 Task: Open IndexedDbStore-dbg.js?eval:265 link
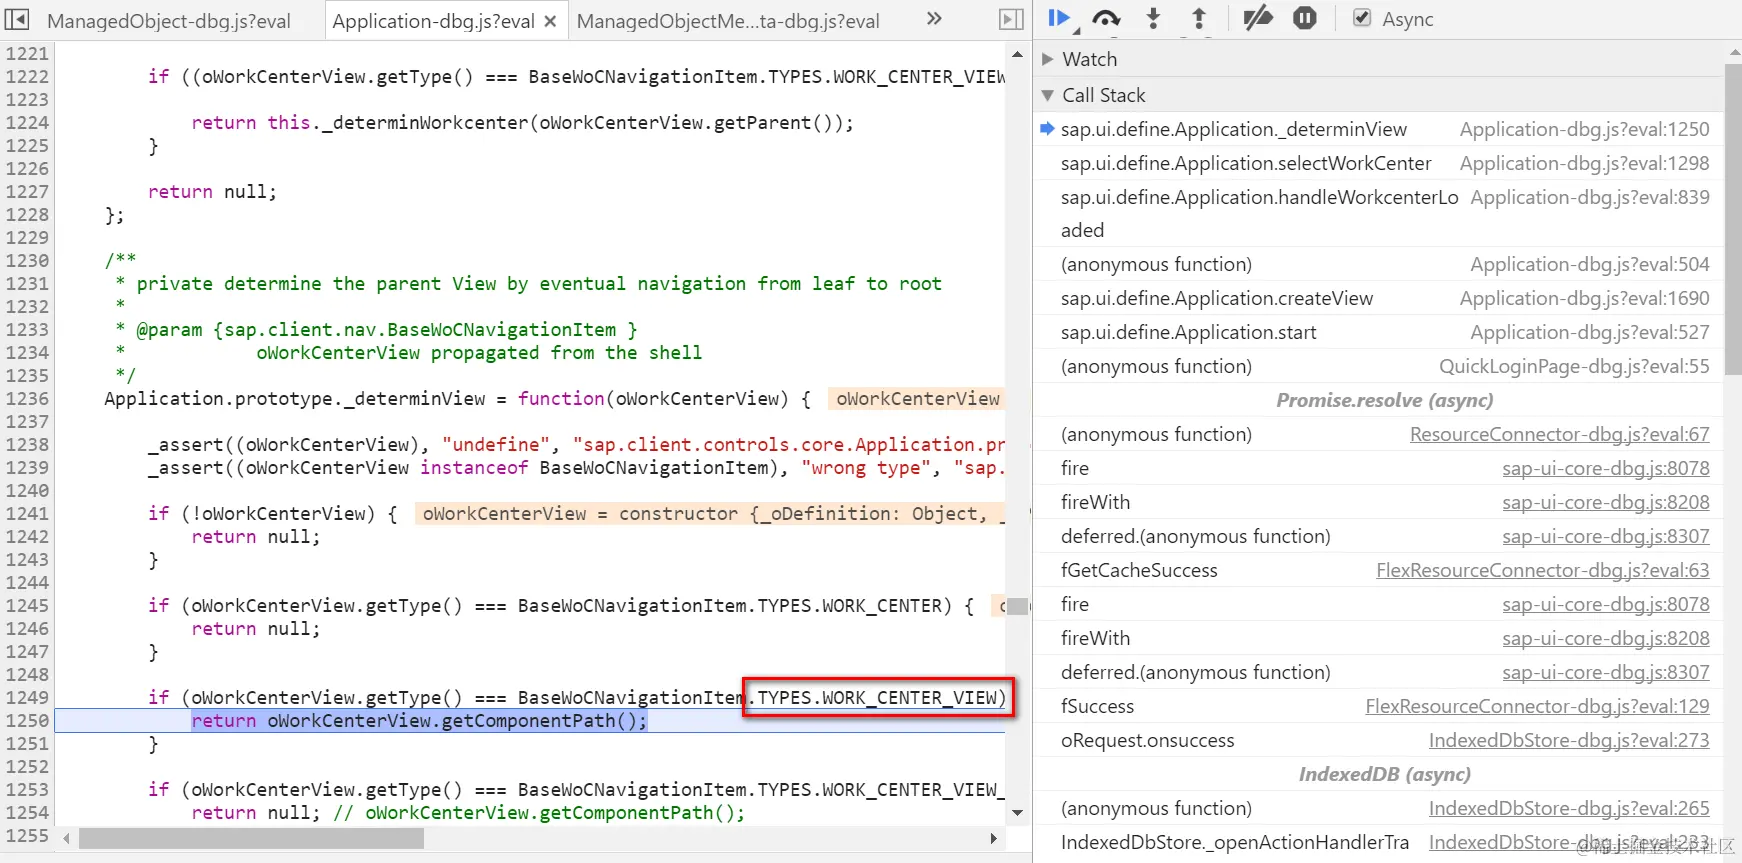coord(1569,808)
